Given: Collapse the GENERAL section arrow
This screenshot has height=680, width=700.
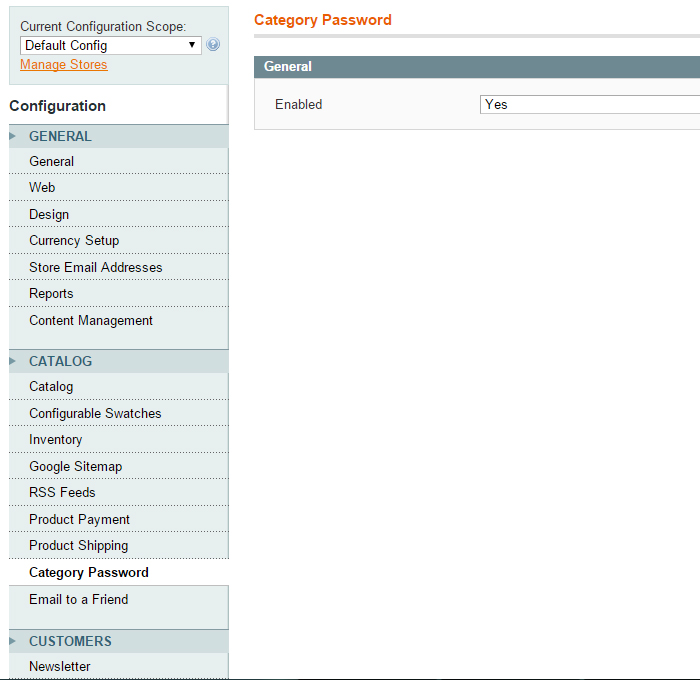Looking at the screenshot, I should click(13, 136).
